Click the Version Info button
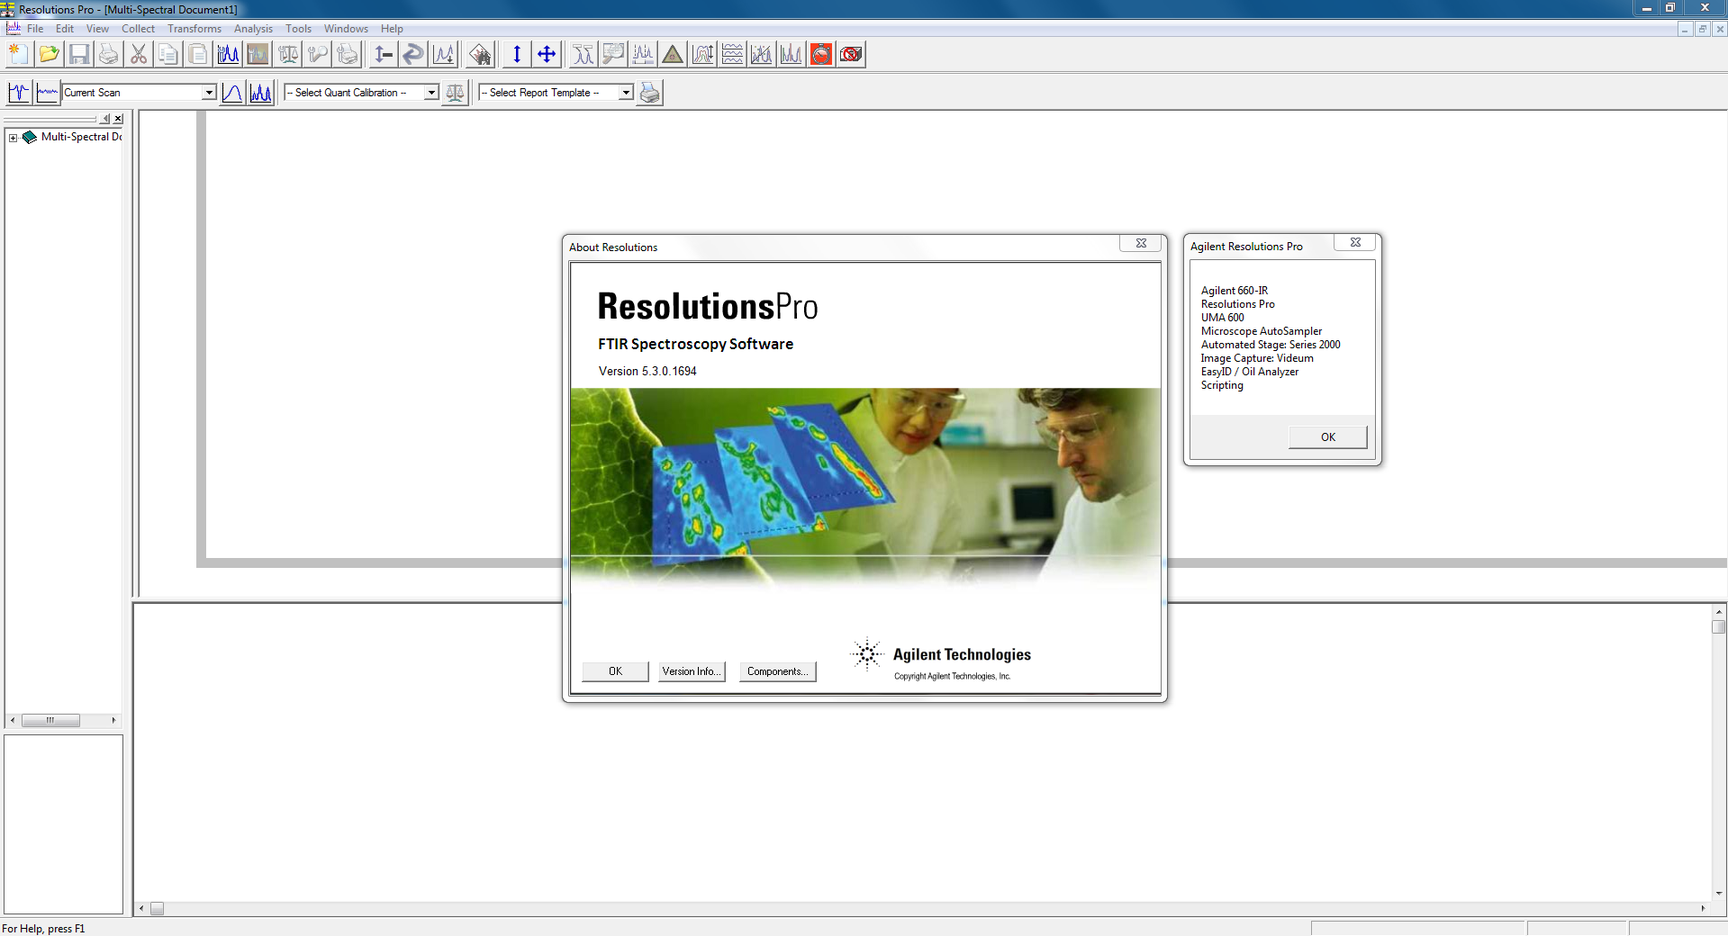The height and width of the screenshot is (936, 1728). coord(691,671)
